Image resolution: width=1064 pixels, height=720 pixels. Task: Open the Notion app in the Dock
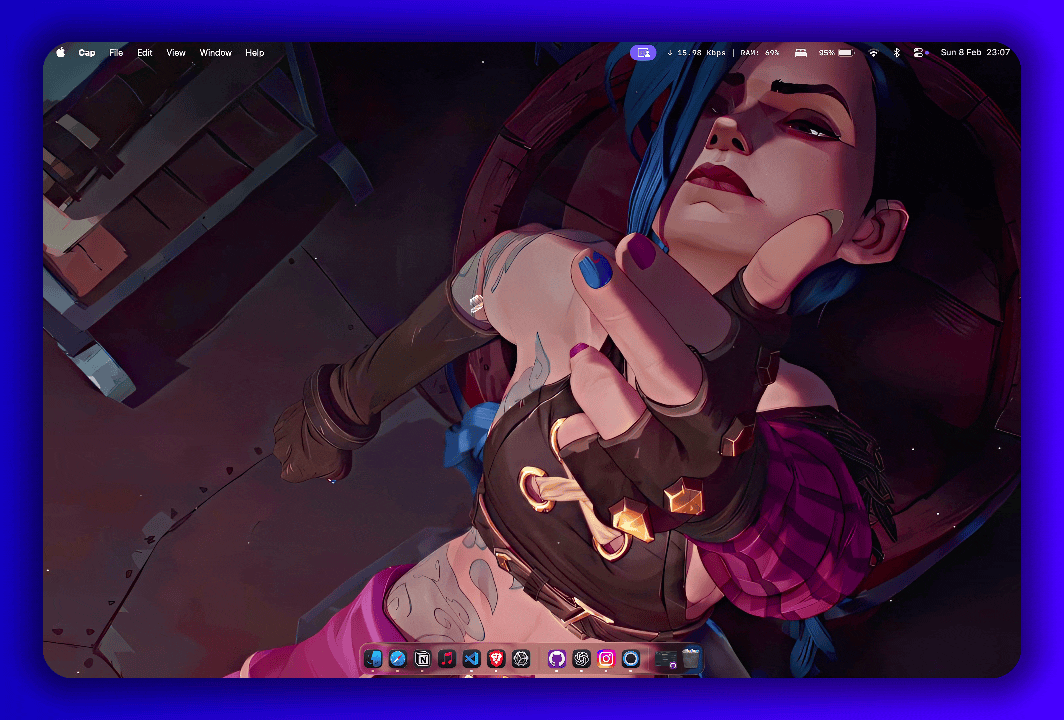pyautogui.click(x=424, y=659)
